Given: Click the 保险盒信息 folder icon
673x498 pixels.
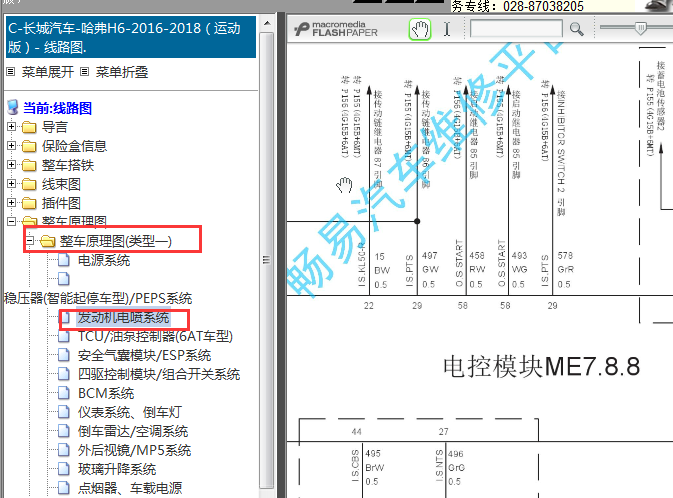Looking at the screenshot, I should [29, 146].
